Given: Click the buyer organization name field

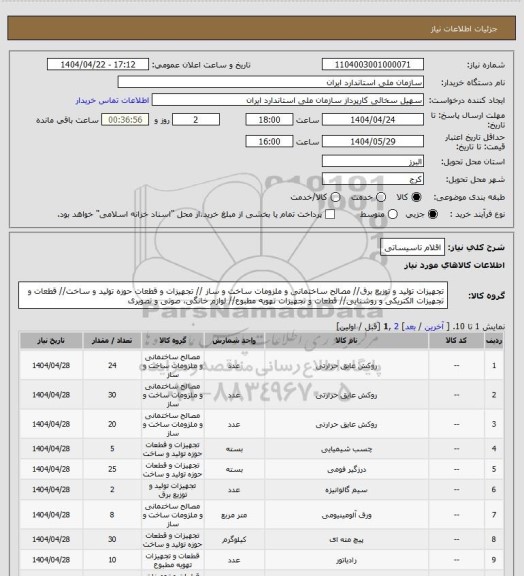Looking at the screenshot, I should [270, 82].
